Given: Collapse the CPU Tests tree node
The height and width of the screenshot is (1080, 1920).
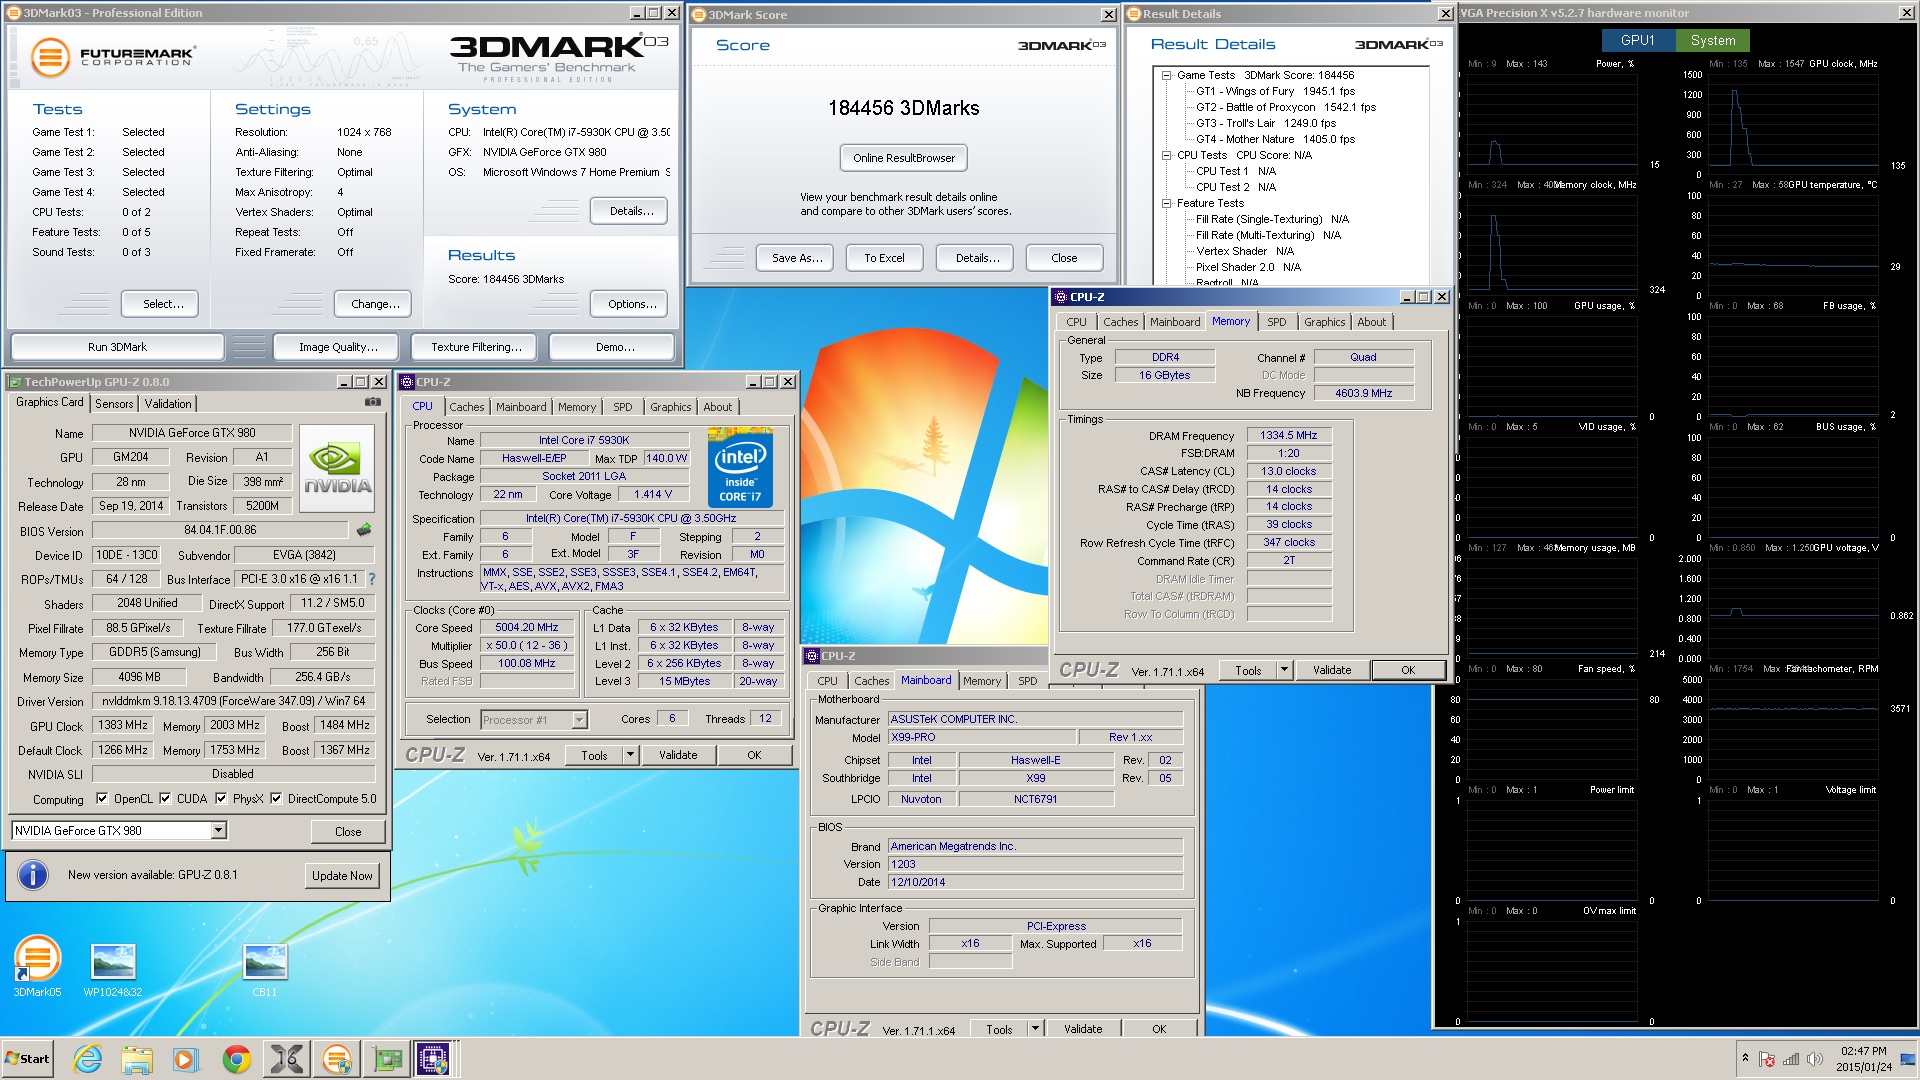Looking at the screenshot, I should tap(1166, 155).
